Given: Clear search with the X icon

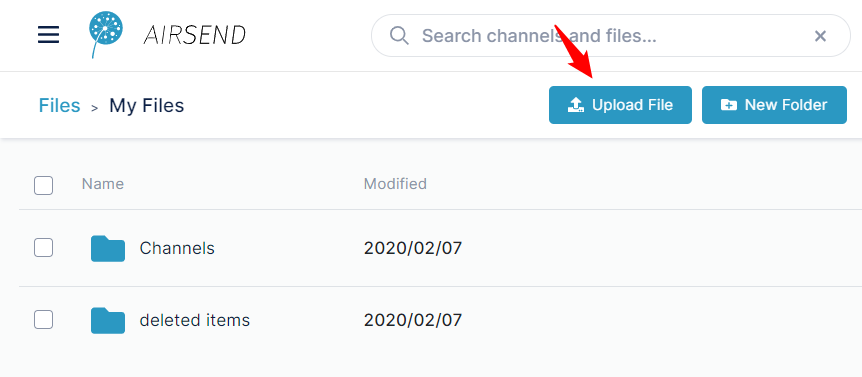Looking at the screenshot, I should (x=820, y=36).
